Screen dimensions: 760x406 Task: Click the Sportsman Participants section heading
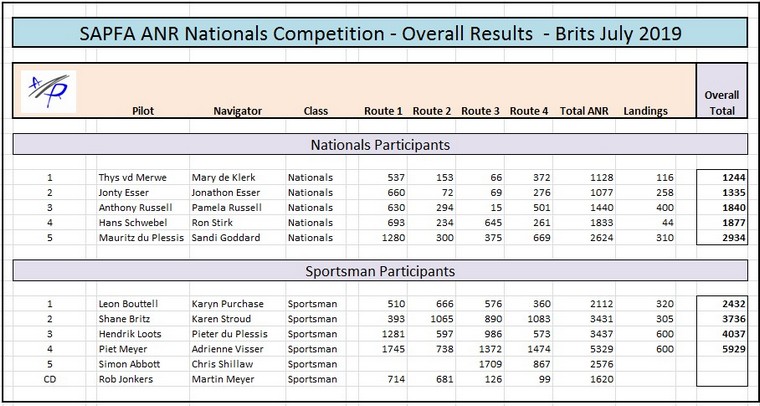pos(380,271)
